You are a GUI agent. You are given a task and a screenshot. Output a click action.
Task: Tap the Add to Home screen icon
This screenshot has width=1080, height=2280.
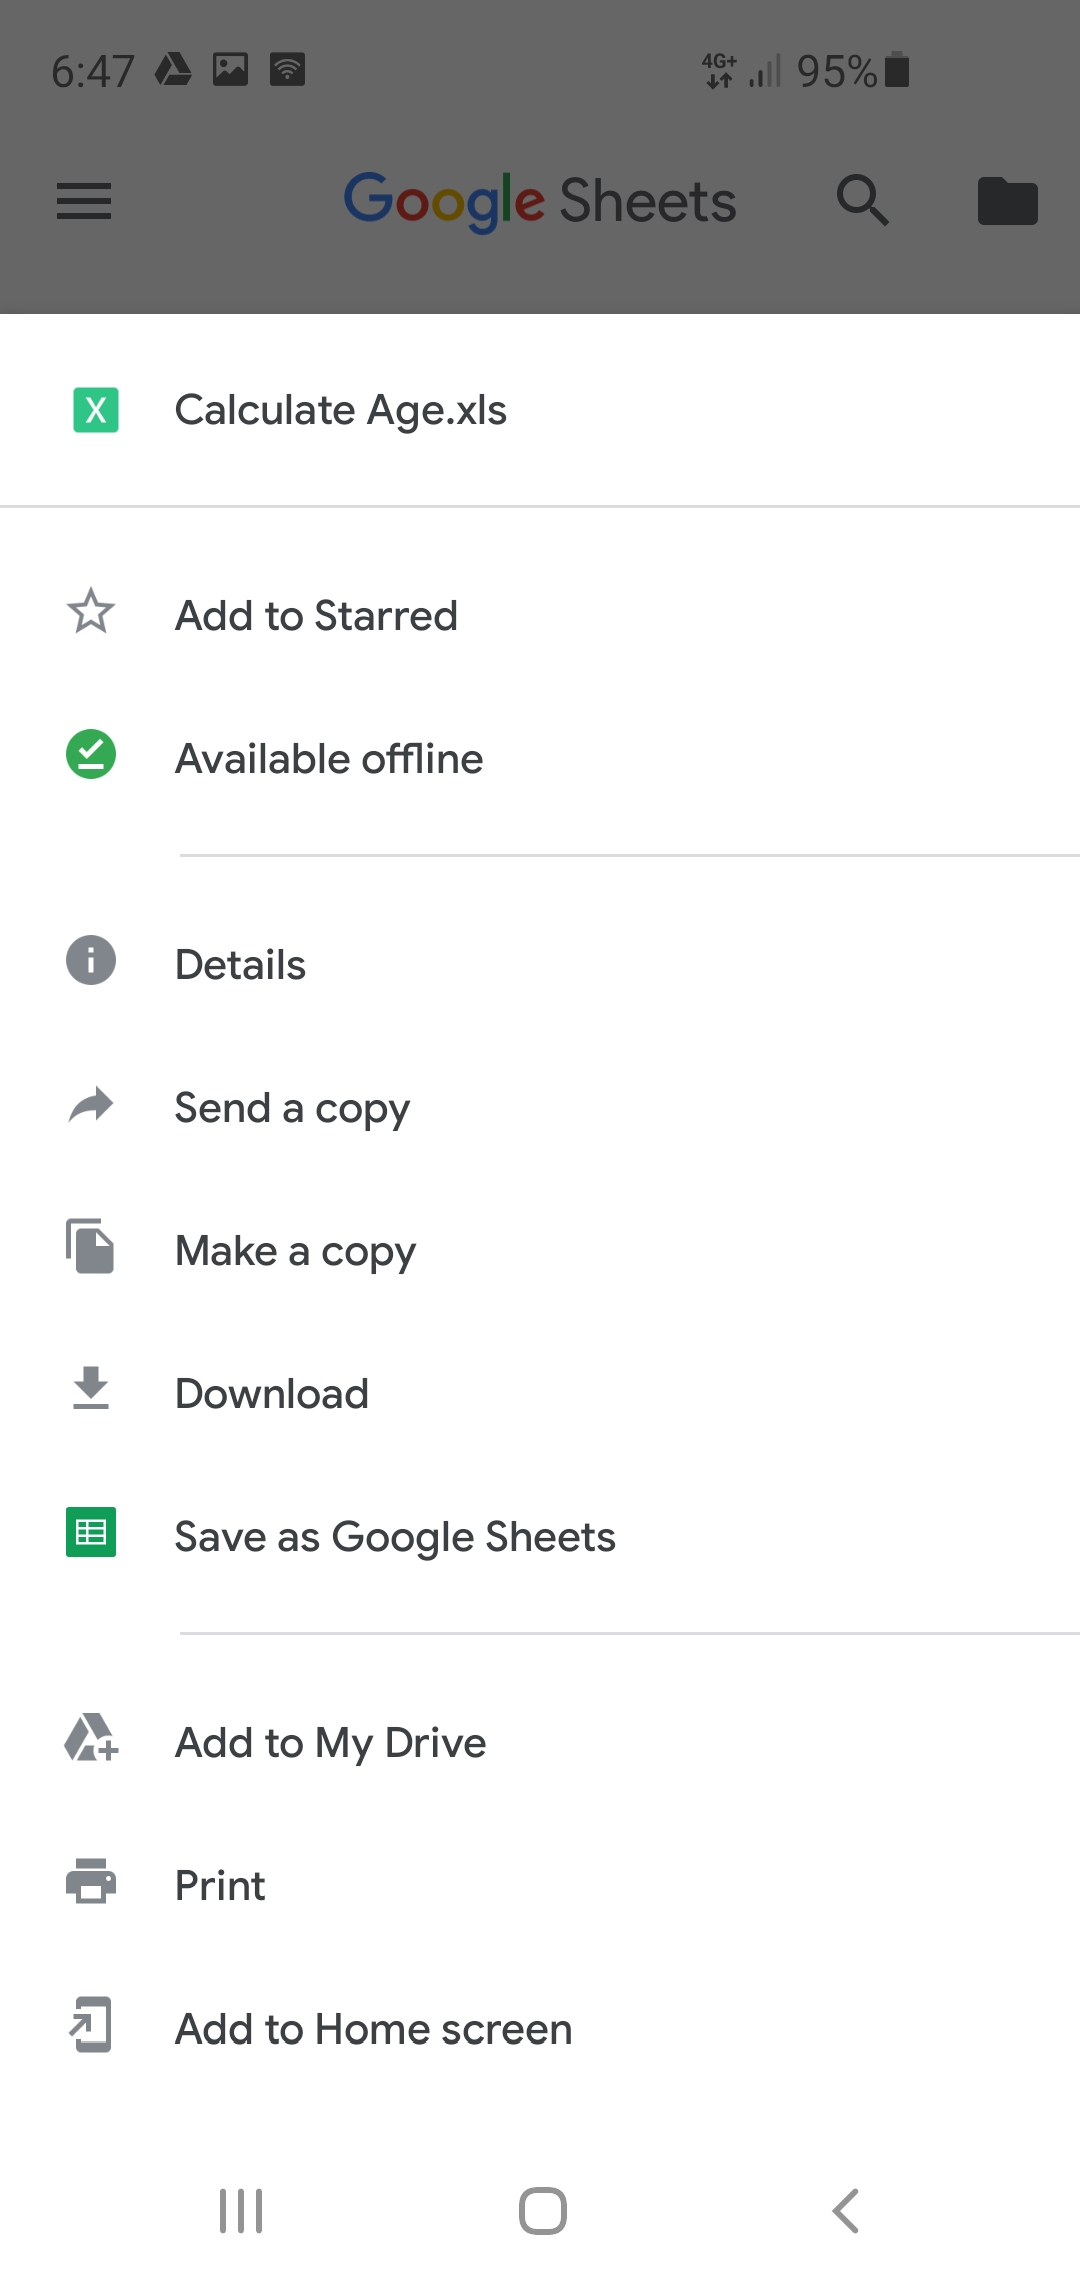tap(91, 2025)
